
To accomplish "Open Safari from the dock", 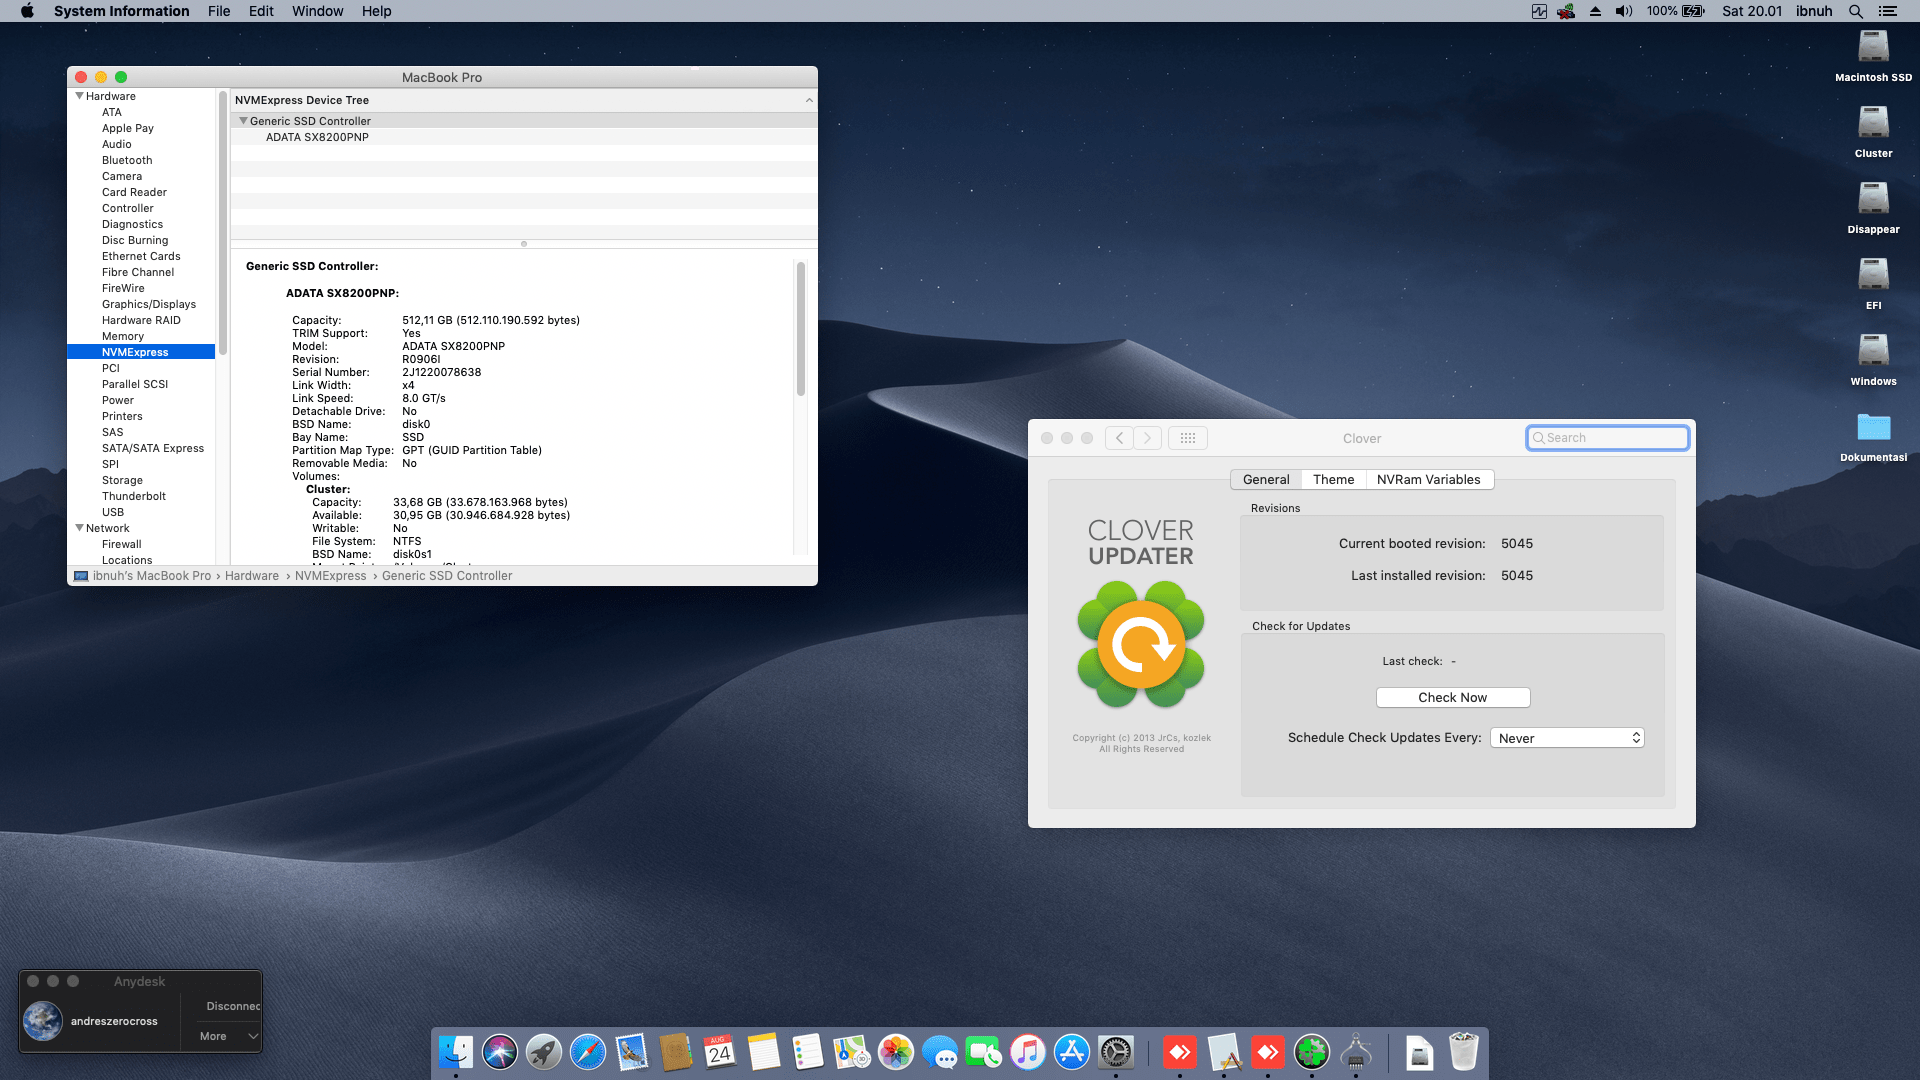I will (588, 1052).
